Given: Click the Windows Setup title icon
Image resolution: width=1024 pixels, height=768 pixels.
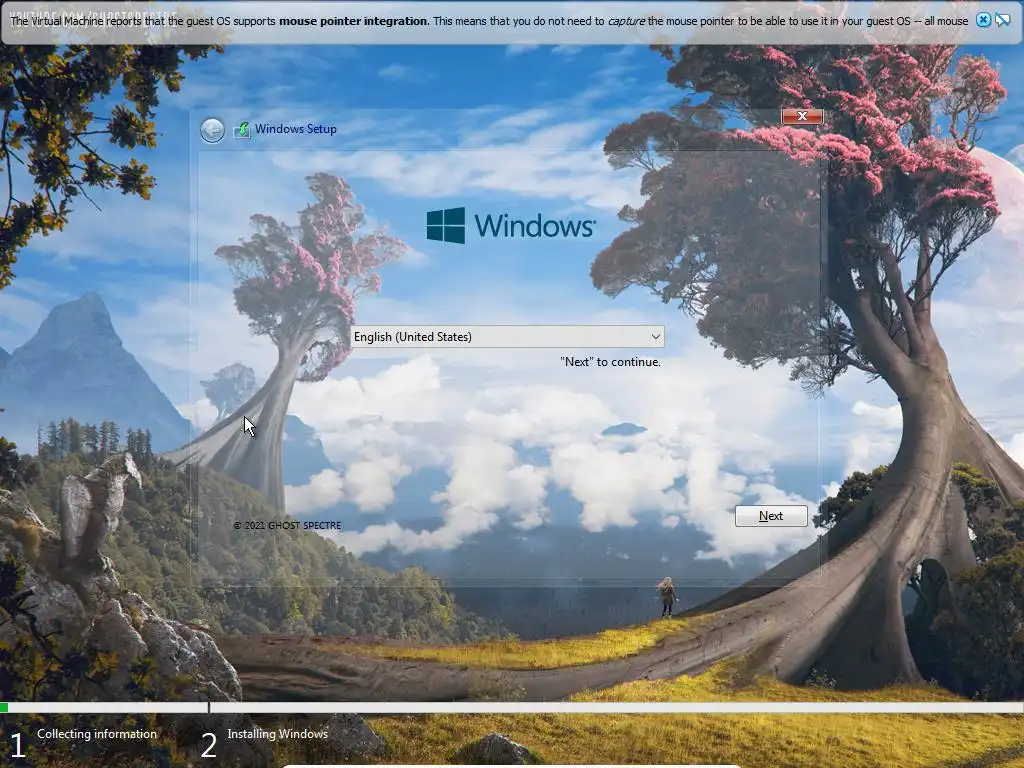Looking at the screenshot, I should click(242, 129).
